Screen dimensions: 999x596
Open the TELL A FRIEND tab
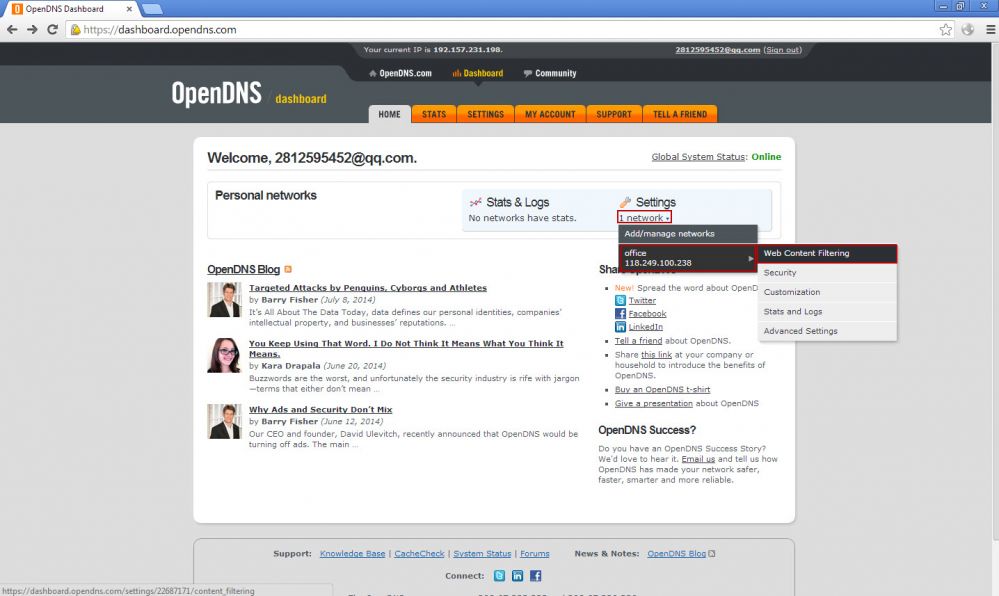[x=680, y=114]
